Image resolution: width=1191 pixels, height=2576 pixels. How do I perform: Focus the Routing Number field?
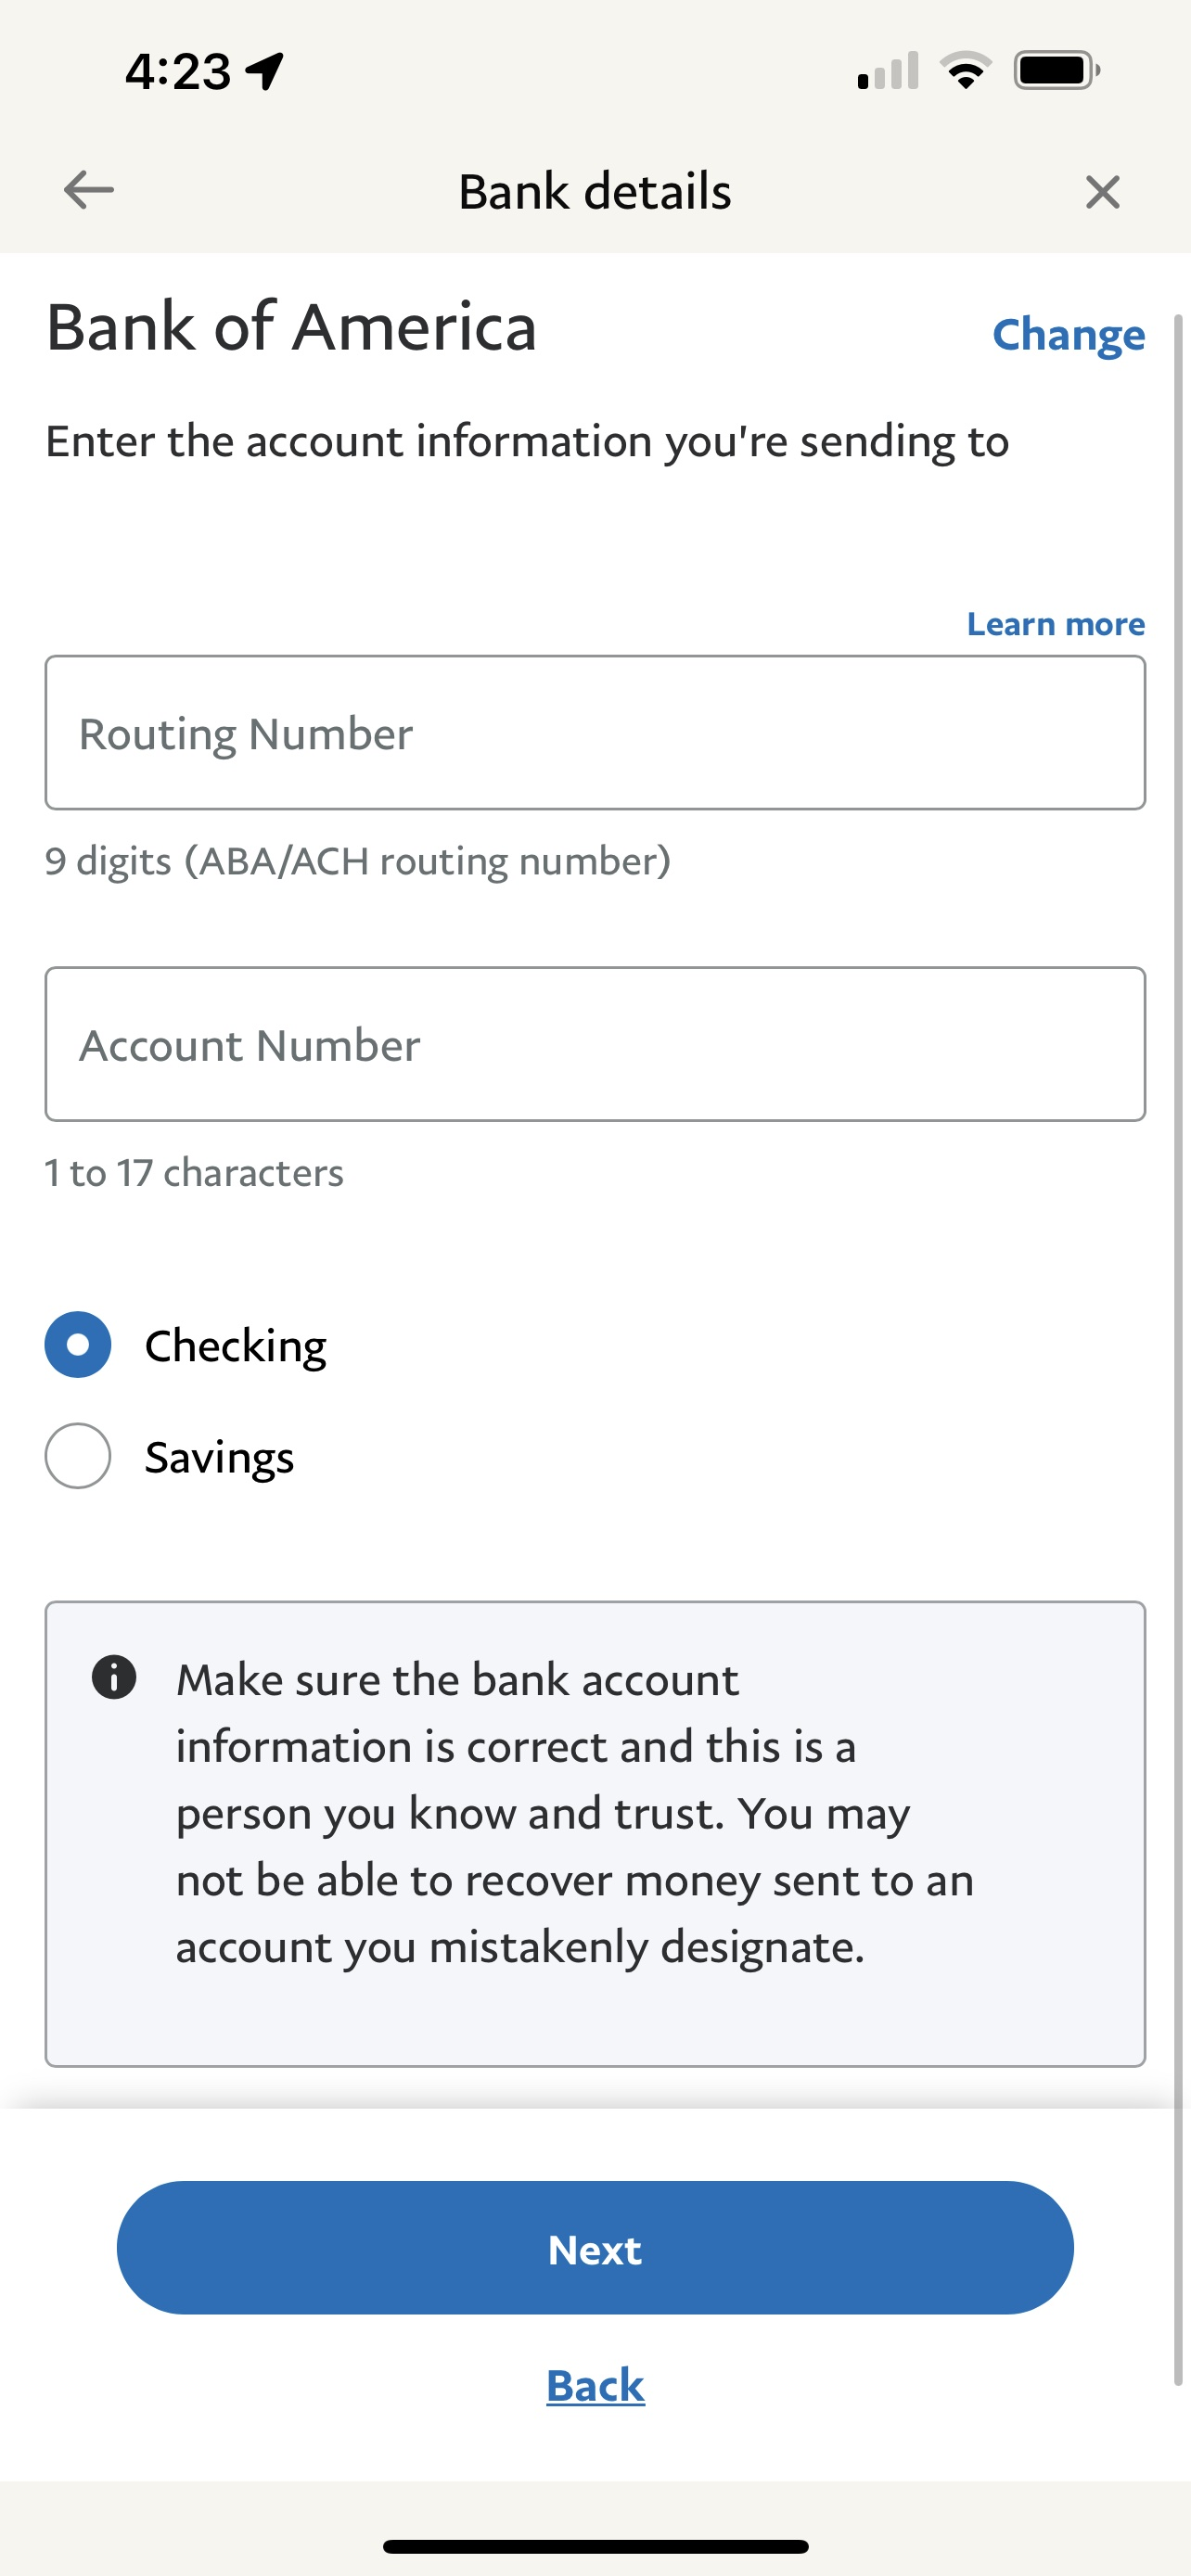[595, 733]
